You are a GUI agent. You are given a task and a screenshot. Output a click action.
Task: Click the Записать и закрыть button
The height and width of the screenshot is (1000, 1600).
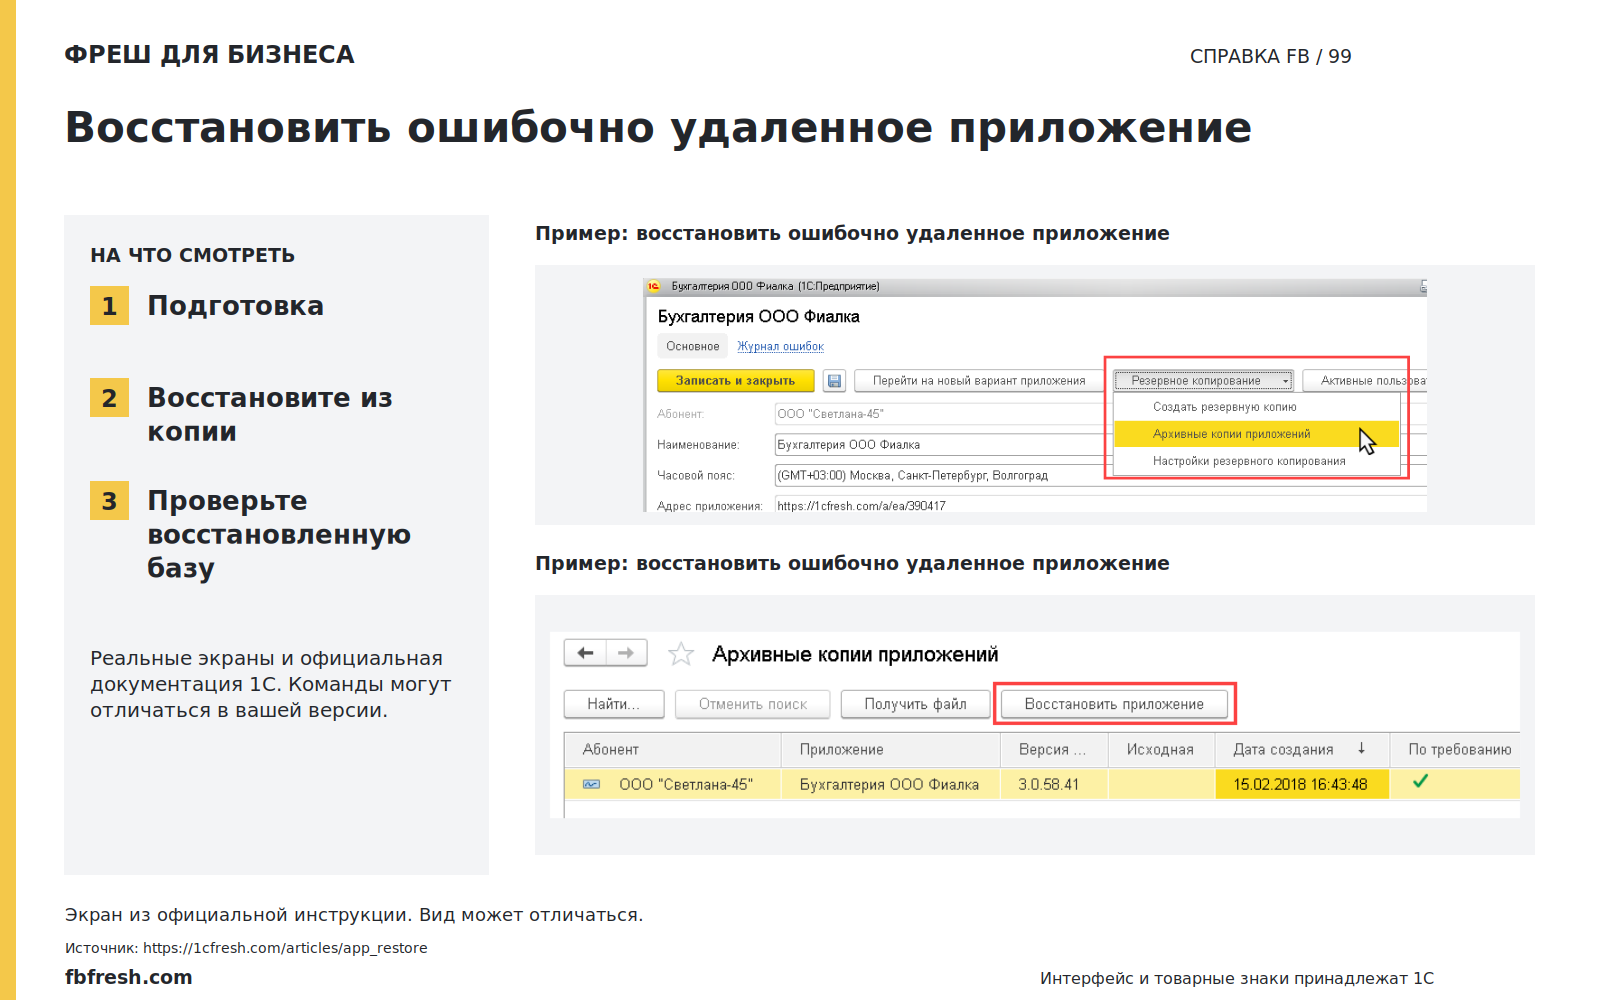[x=735, y=381]
